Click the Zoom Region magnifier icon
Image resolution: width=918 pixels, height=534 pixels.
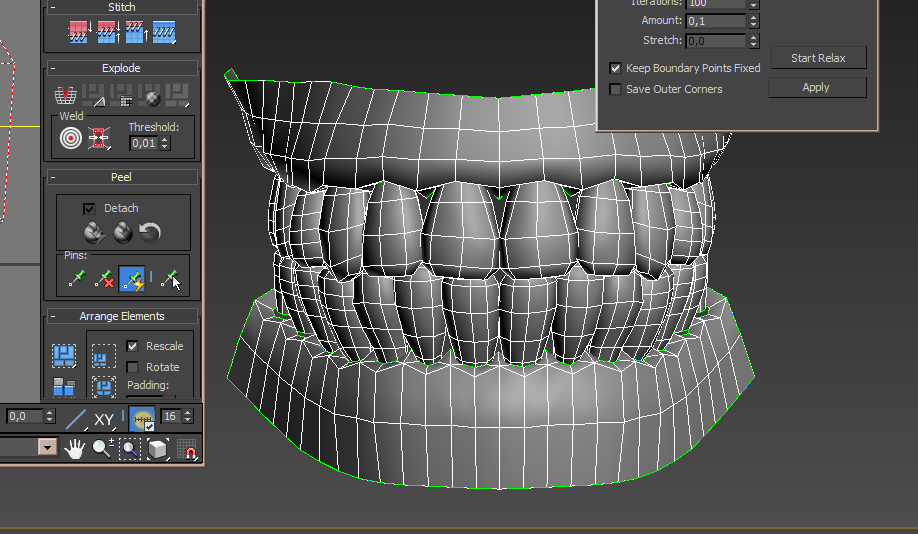(x=130, y=448)
